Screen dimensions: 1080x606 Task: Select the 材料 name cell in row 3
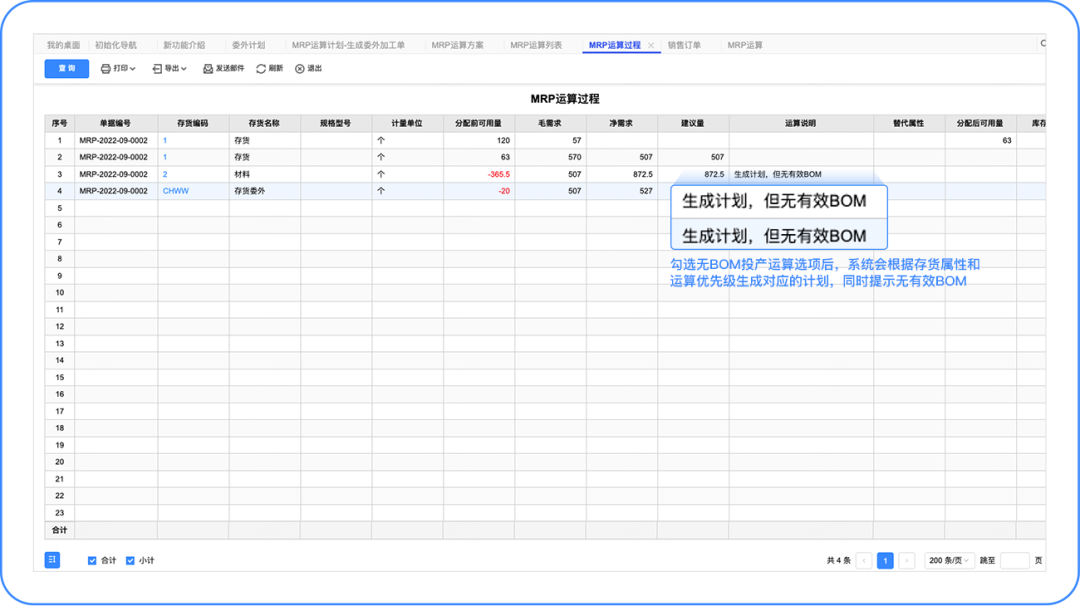264,174
